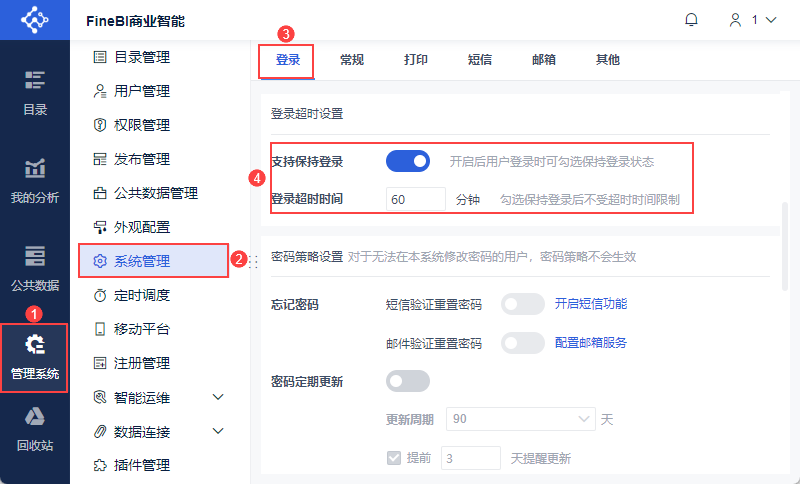Click the 登录超时时间 input field
This screenshot has width=800, height=484.
pos(415,199)
